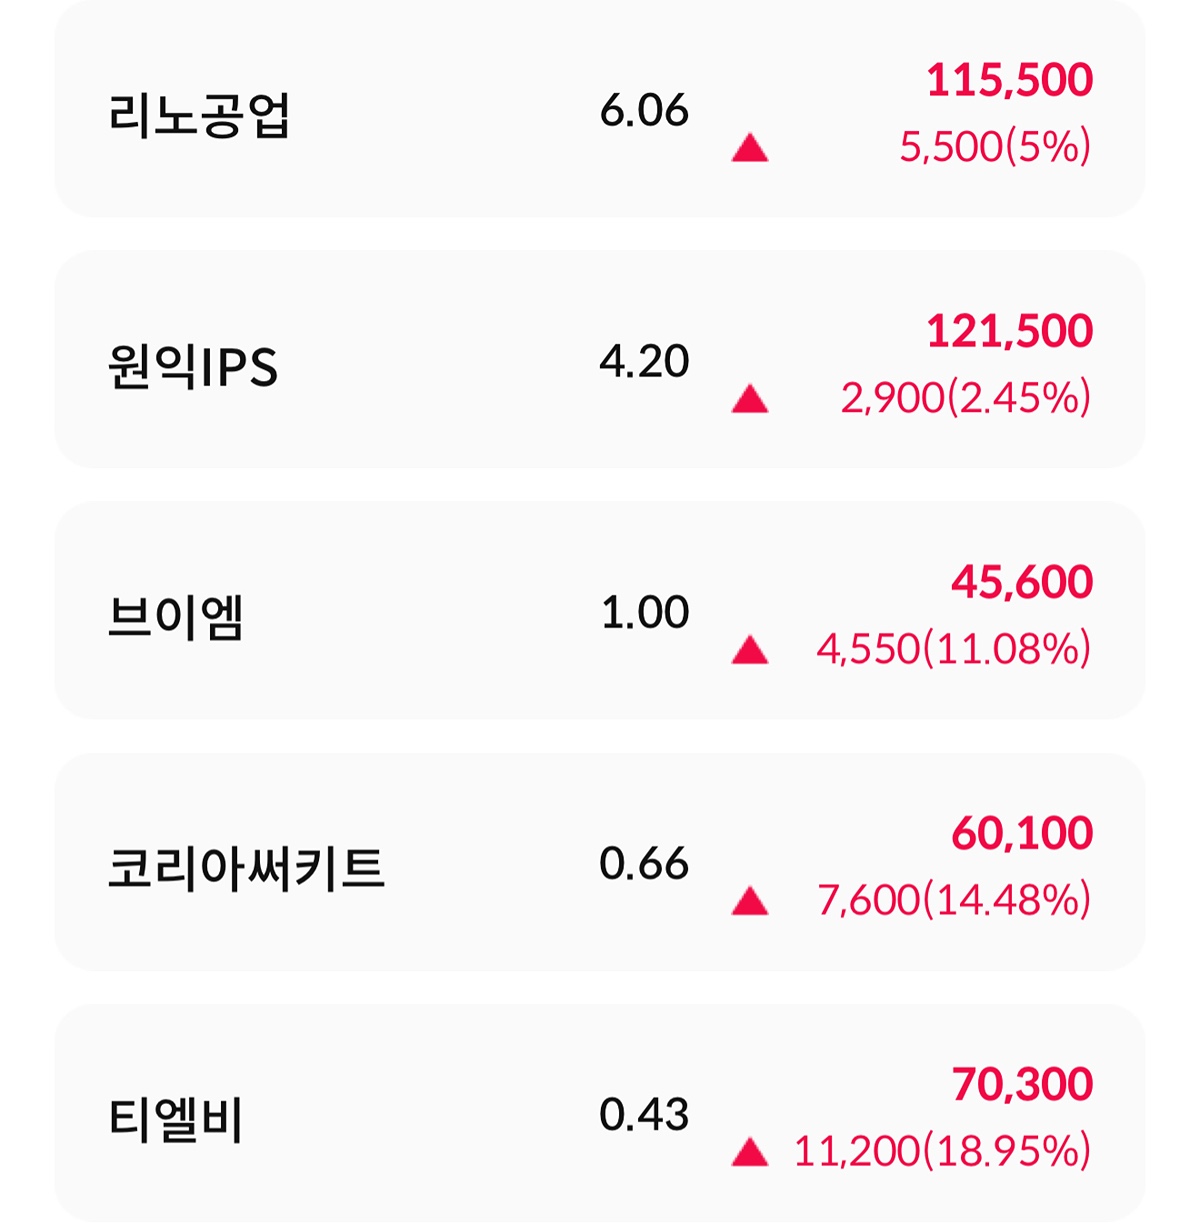Screen dimensions: 1200x1225
Task: Open the 리노공업 stock name
Action: [x=199, y=114]
